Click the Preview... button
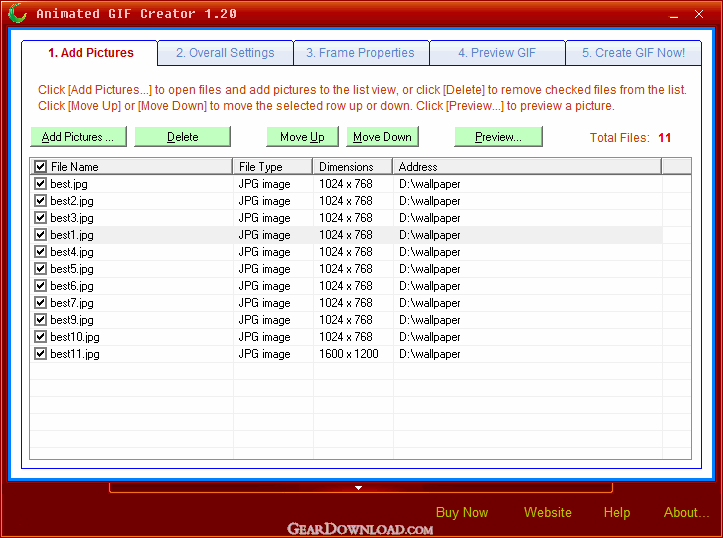 coord(498,137)
